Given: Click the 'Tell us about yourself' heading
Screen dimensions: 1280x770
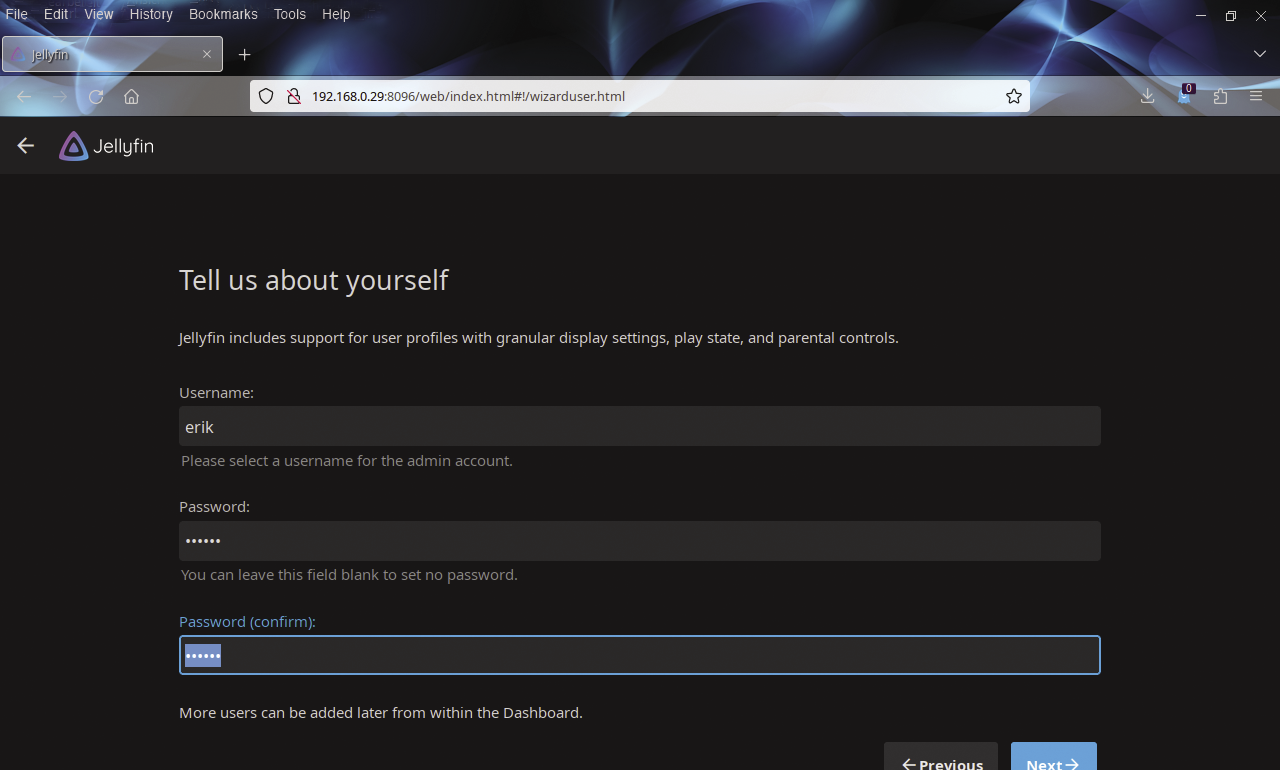Looking at the screenshot, I should (x=313, y=280).
